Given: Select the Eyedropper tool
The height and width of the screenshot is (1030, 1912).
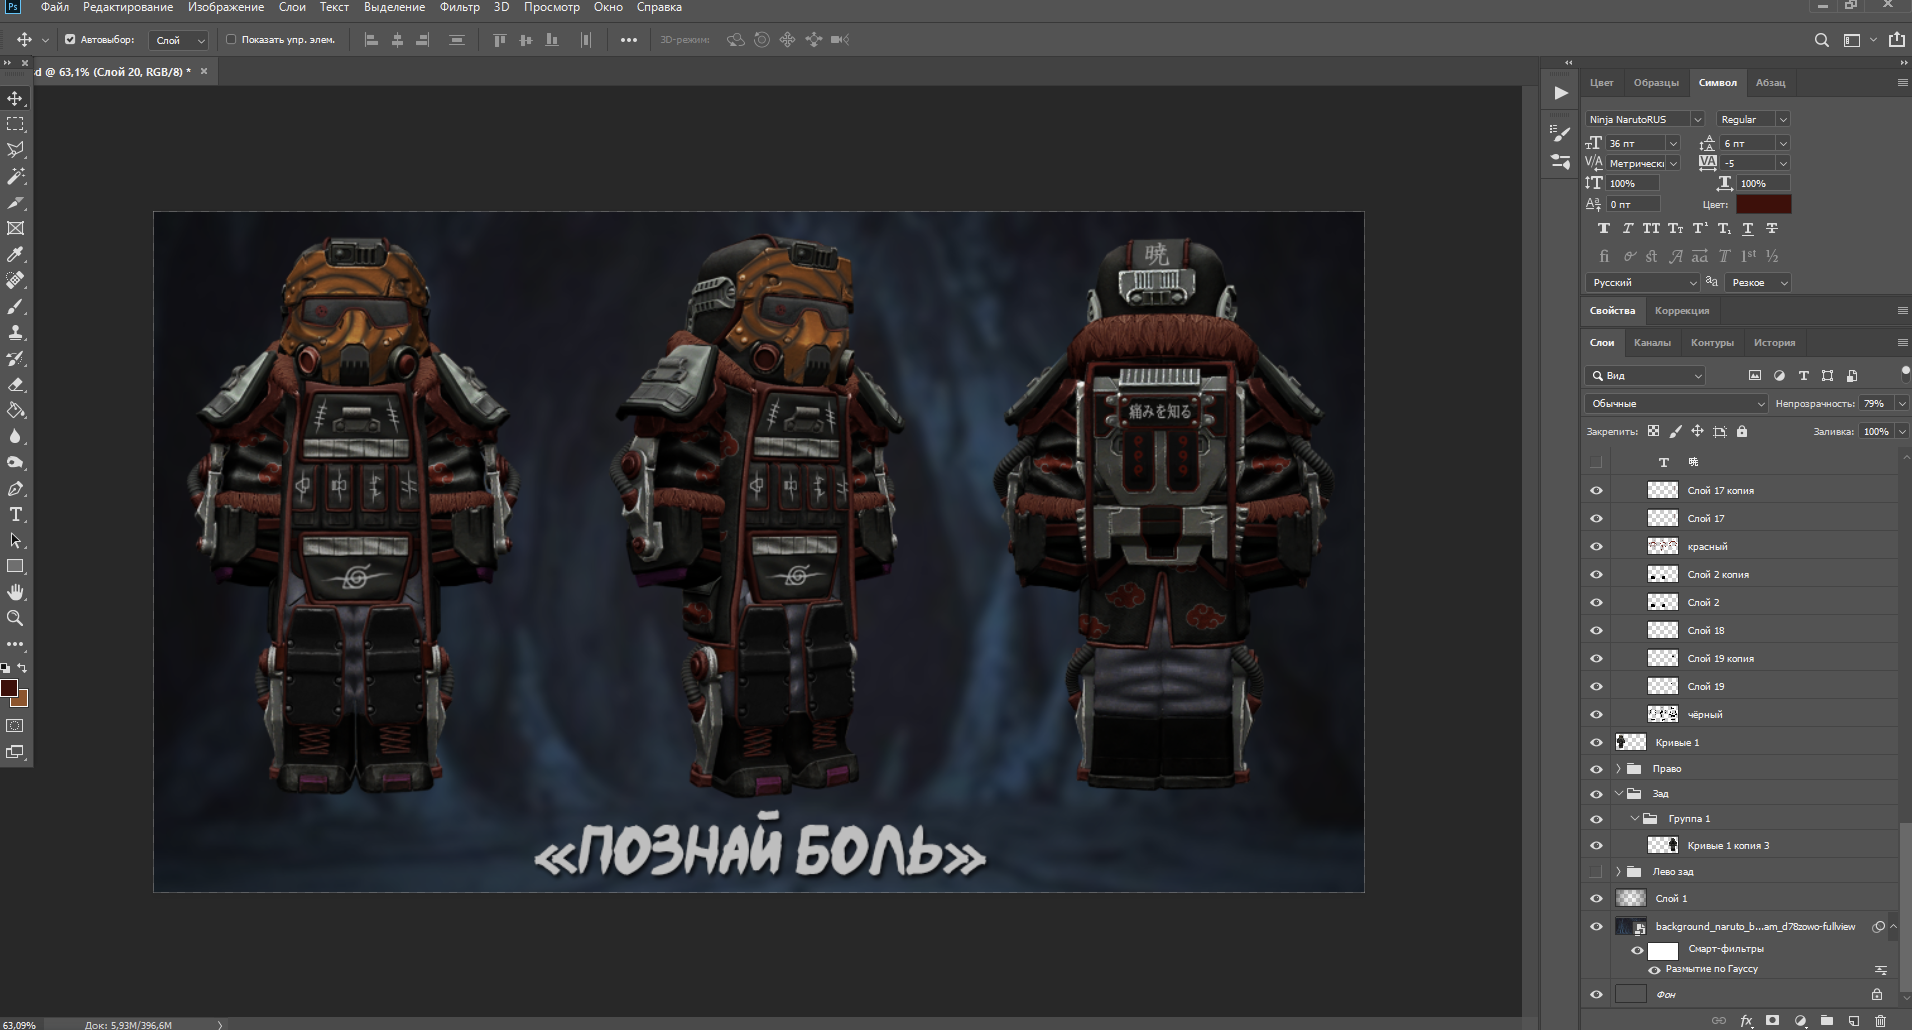Looking at the screenshot, I should tap(15, 254).
